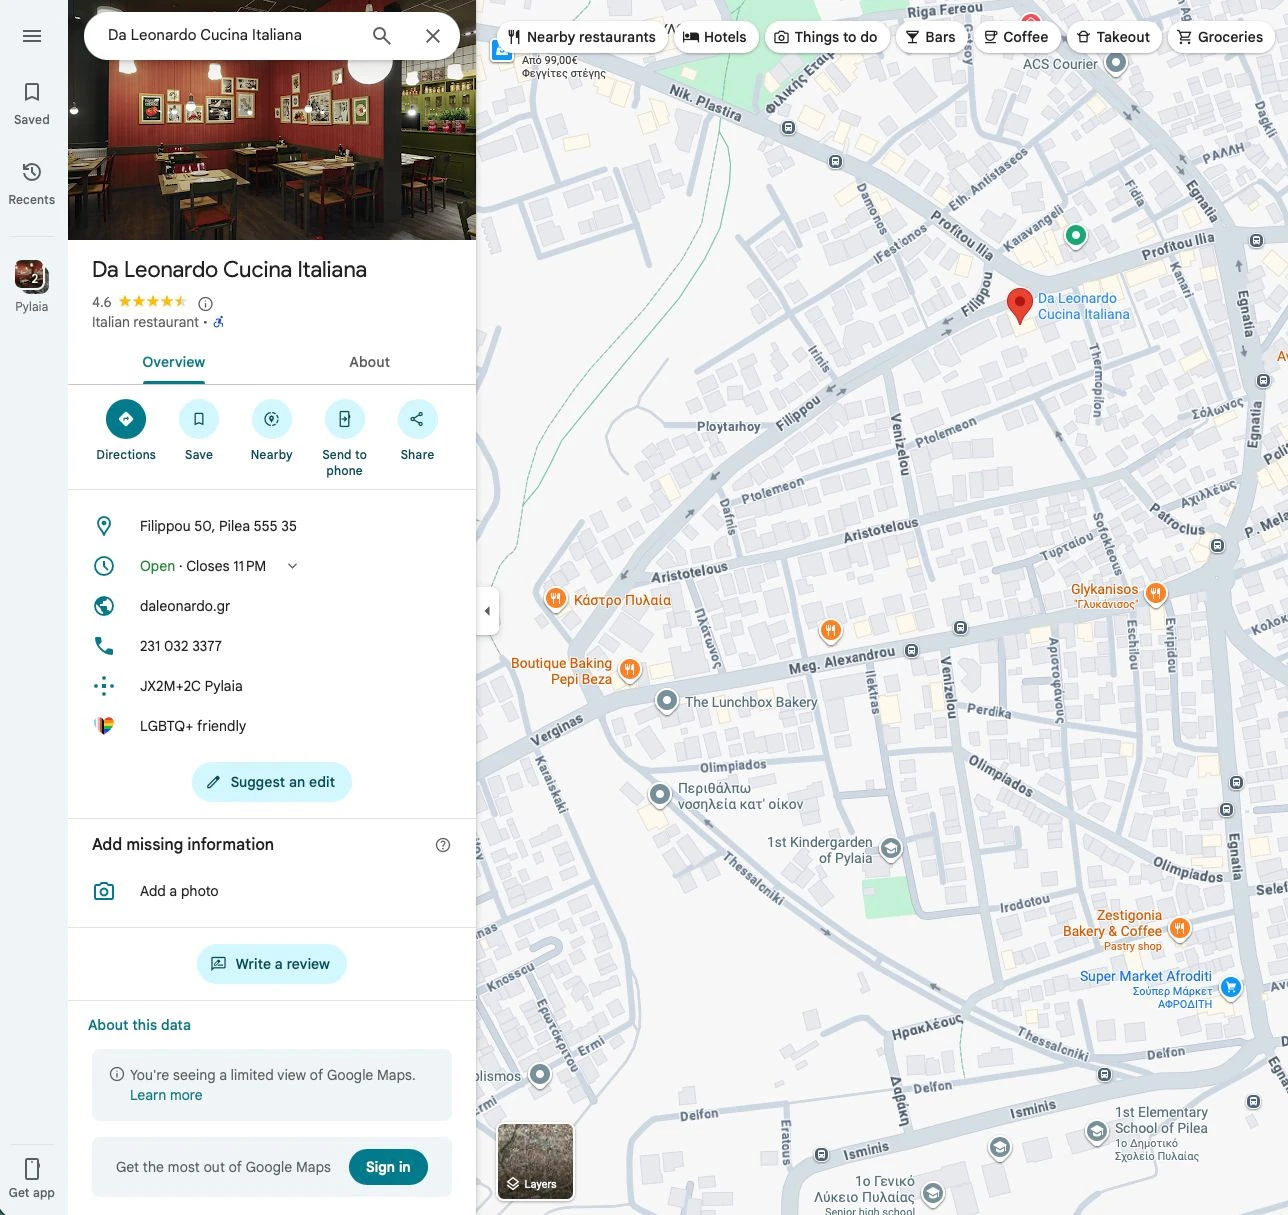Share the restaurant listing
This screenshot has width=1288, height=1215.
(417, 419)
